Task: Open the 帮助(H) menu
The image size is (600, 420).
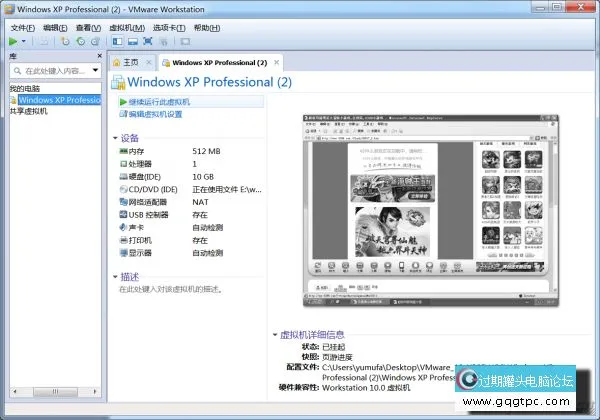Action: [207, 28]
